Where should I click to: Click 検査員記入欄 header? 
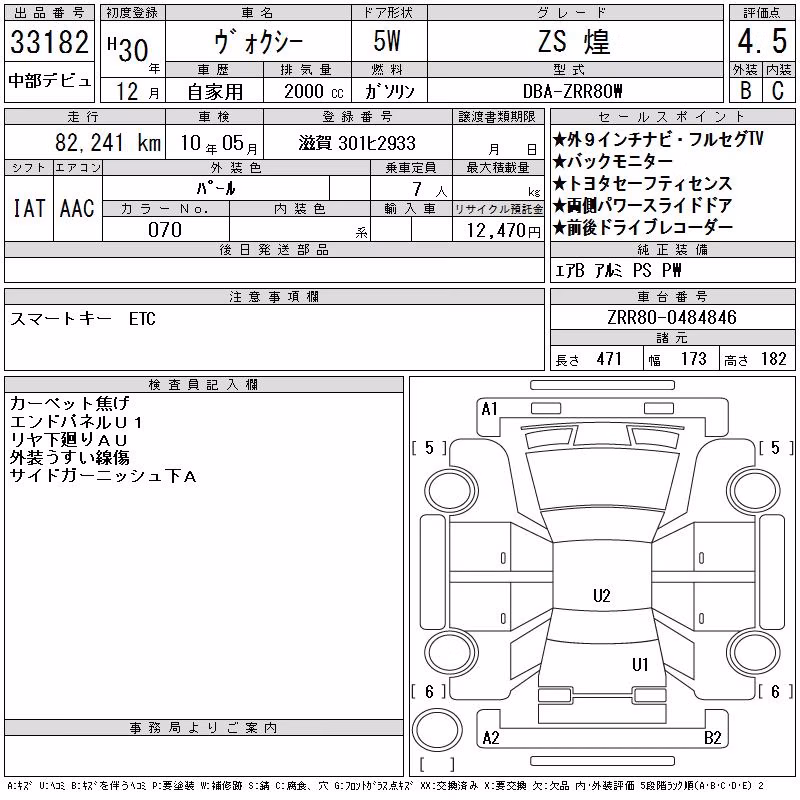pos(203,385)
